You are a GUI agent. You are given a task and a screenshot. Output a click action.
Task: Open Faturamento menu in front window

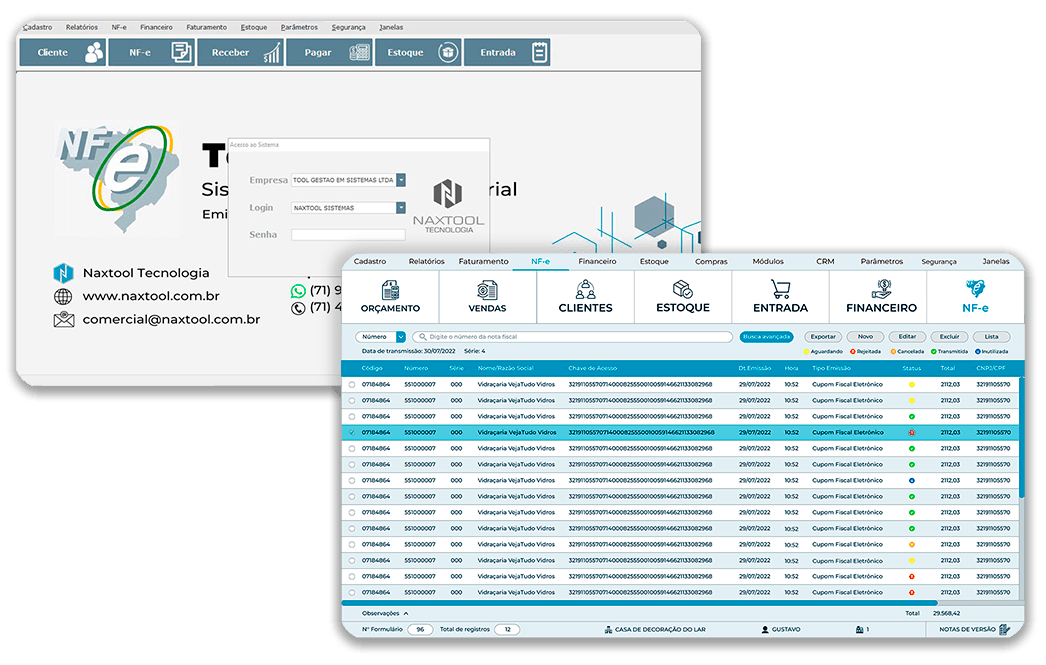pyautogui.click(x=484, y=261)
